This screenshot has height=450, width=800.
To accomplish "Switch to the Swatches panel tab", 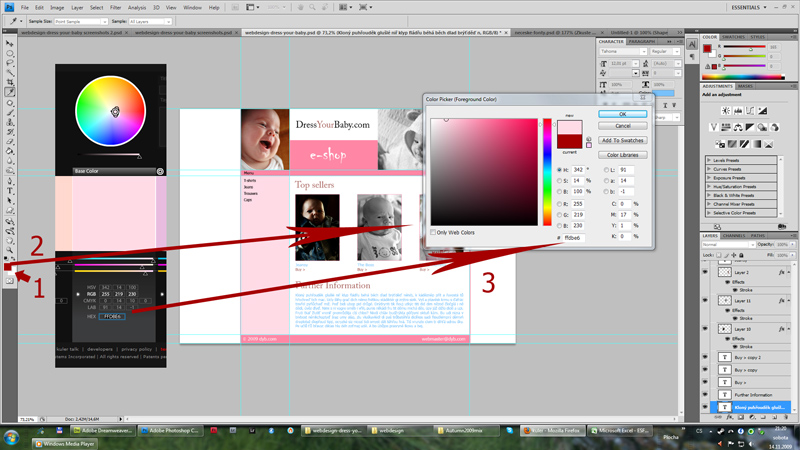I will click(x=733, y=37).
